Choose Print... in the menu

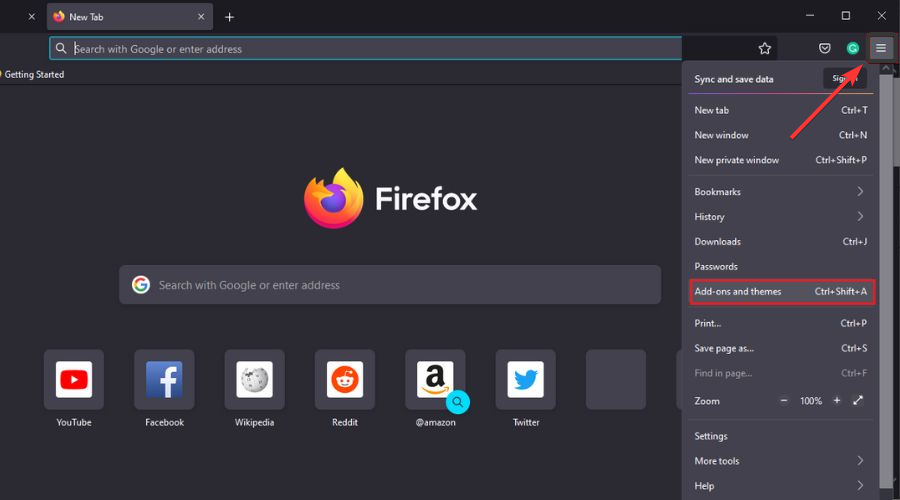point(781,323)
